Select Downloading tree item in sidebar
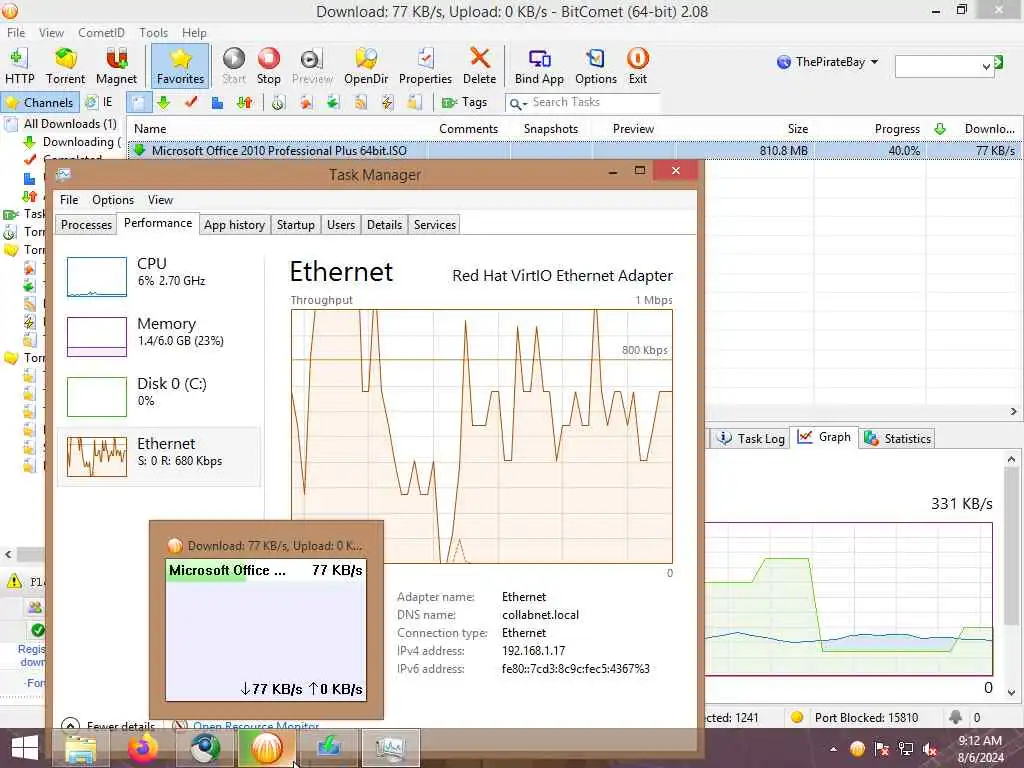Viewport: 1024px width, 768px height. [x=73, y=142]
